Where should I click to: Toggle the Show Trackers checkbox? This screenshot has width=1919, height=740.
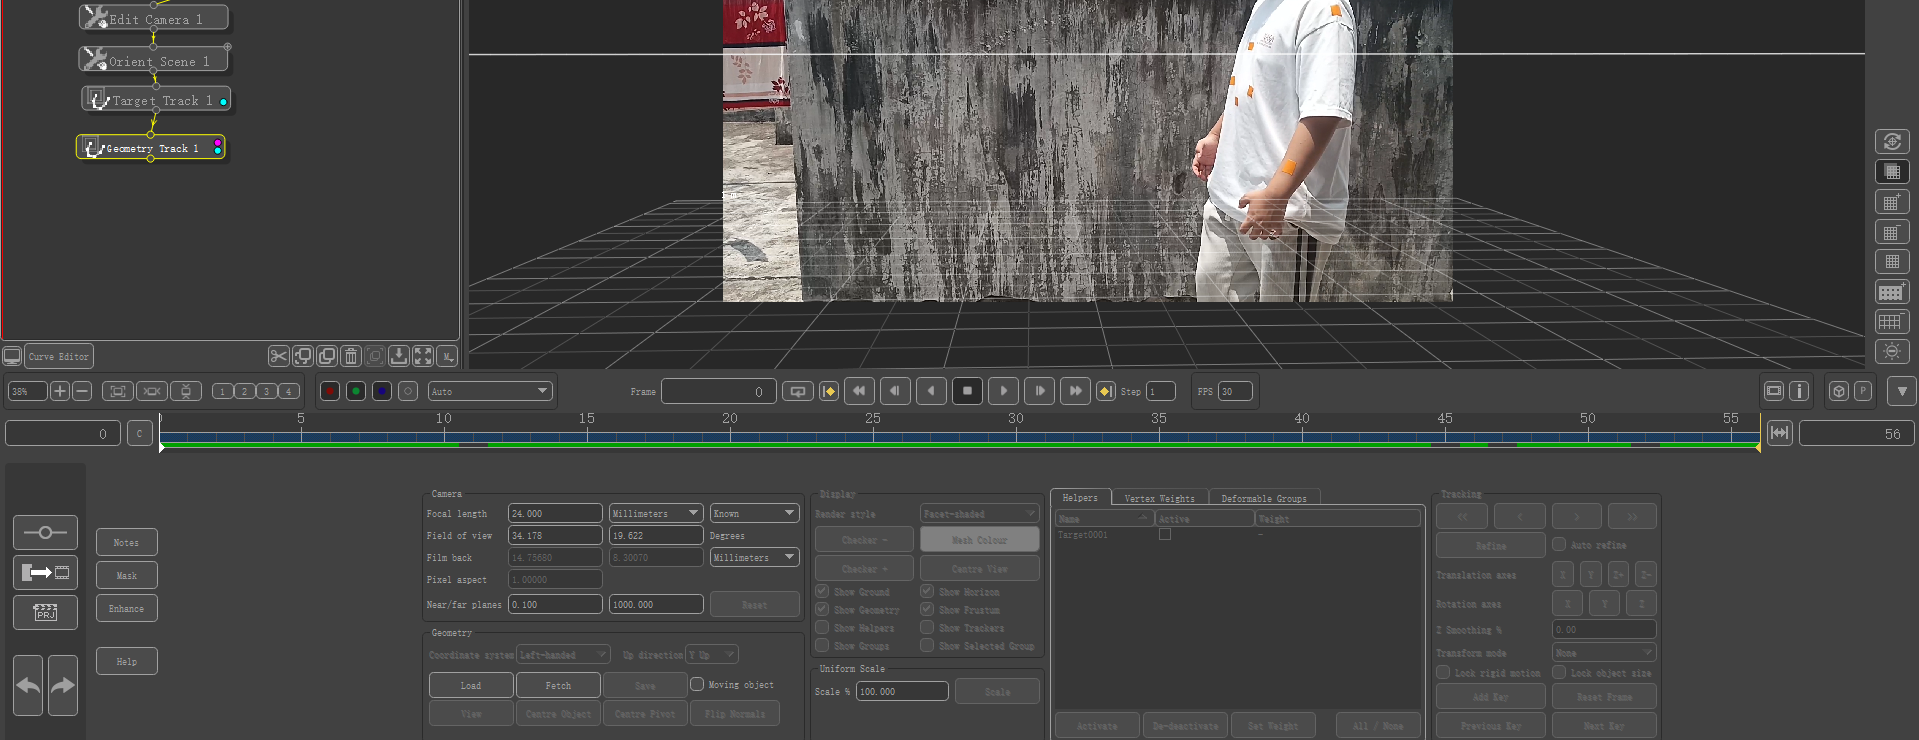[x=927, y=628]
